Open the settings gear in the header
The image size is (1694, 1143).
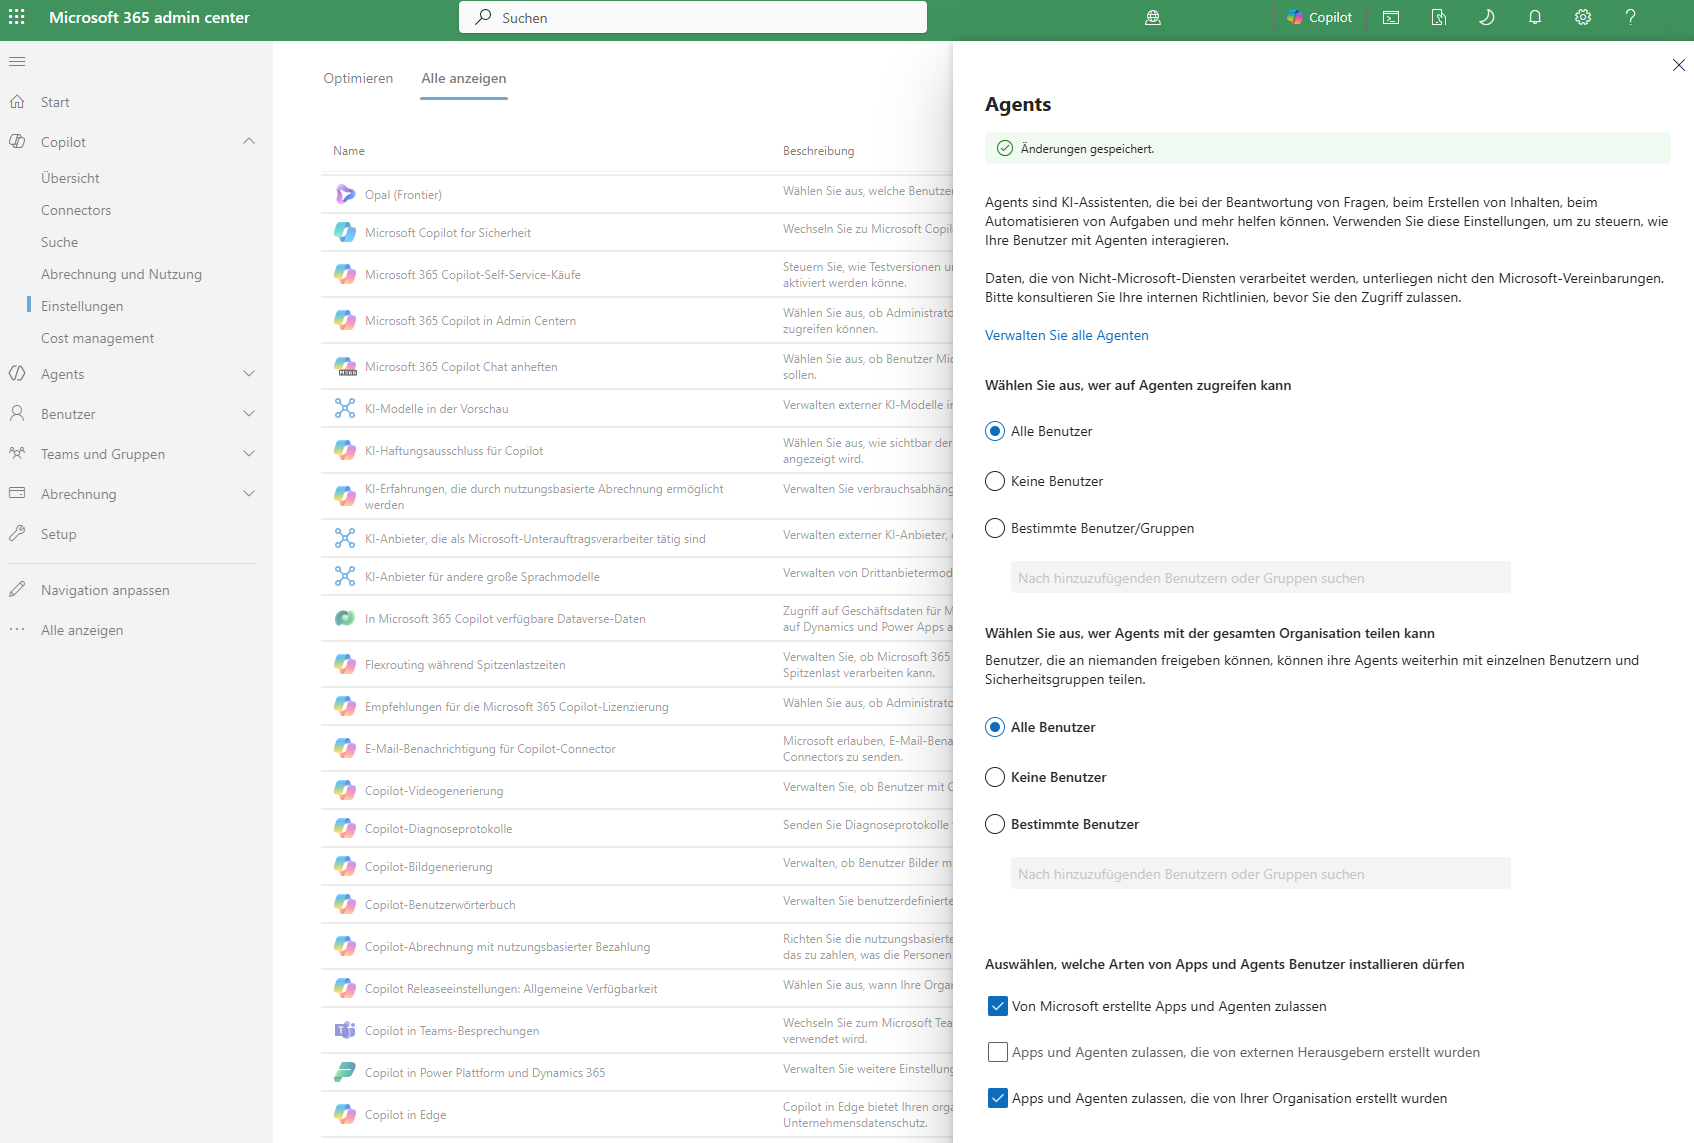pos(1583,17)
